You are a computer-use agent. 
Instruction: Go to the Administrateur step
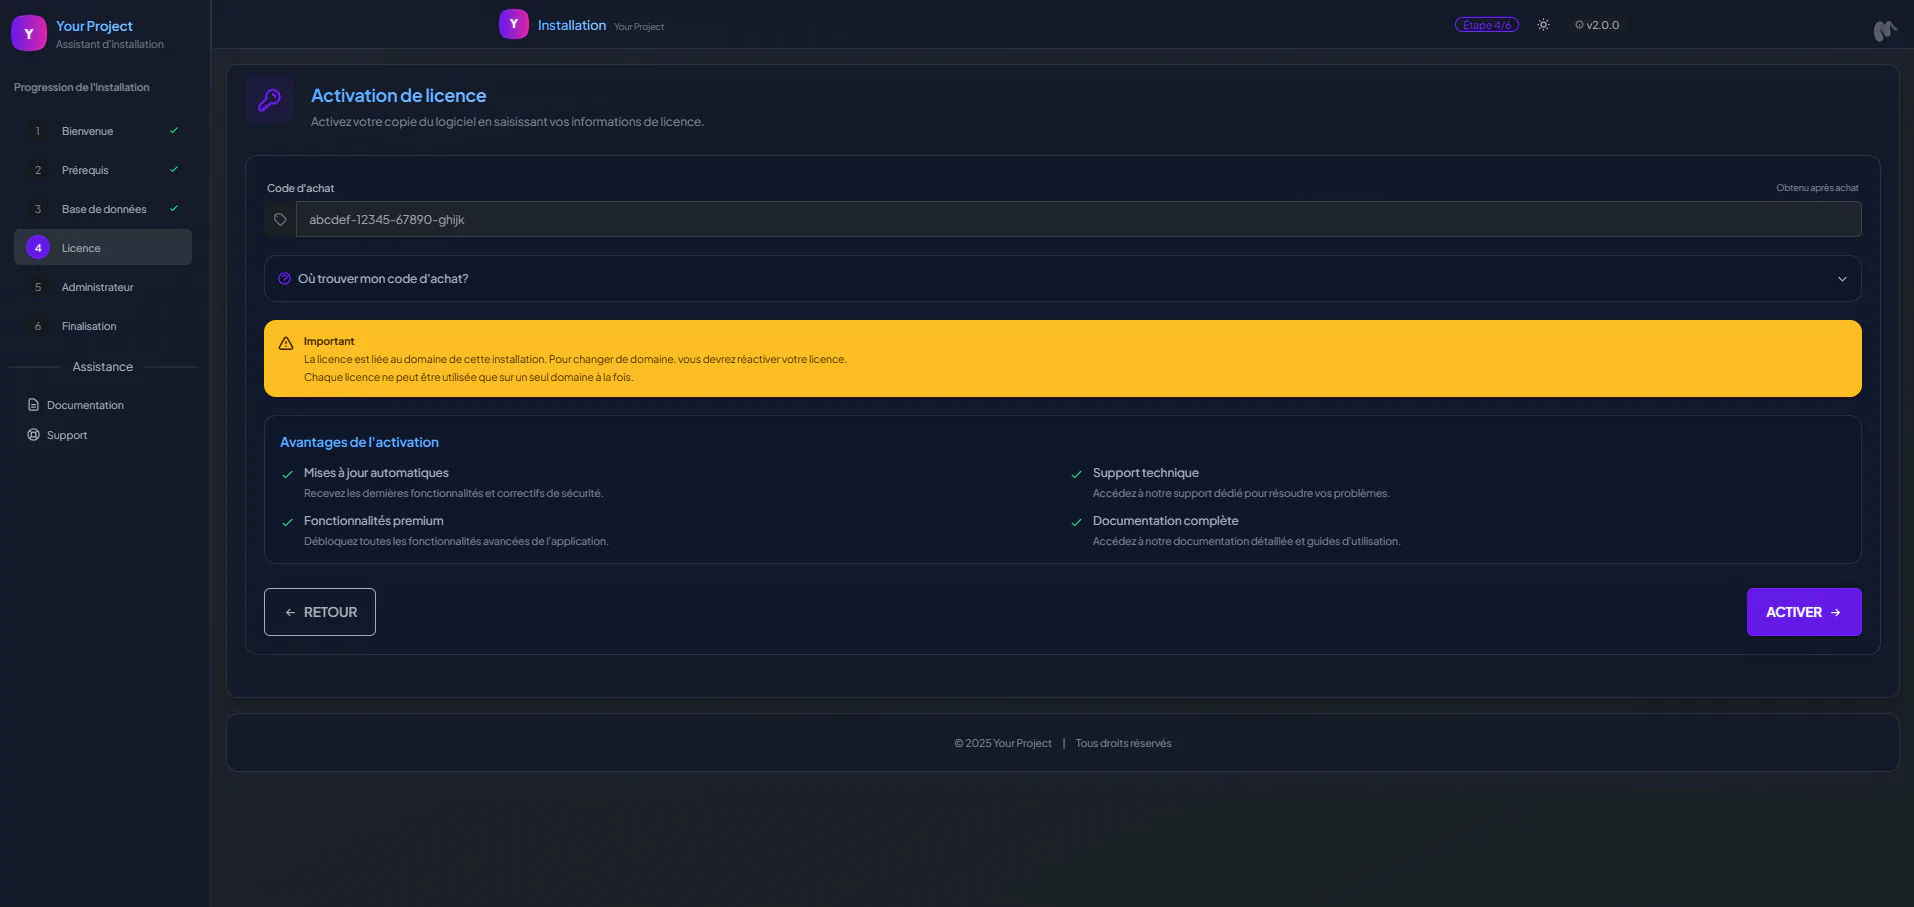coord(97,287)
